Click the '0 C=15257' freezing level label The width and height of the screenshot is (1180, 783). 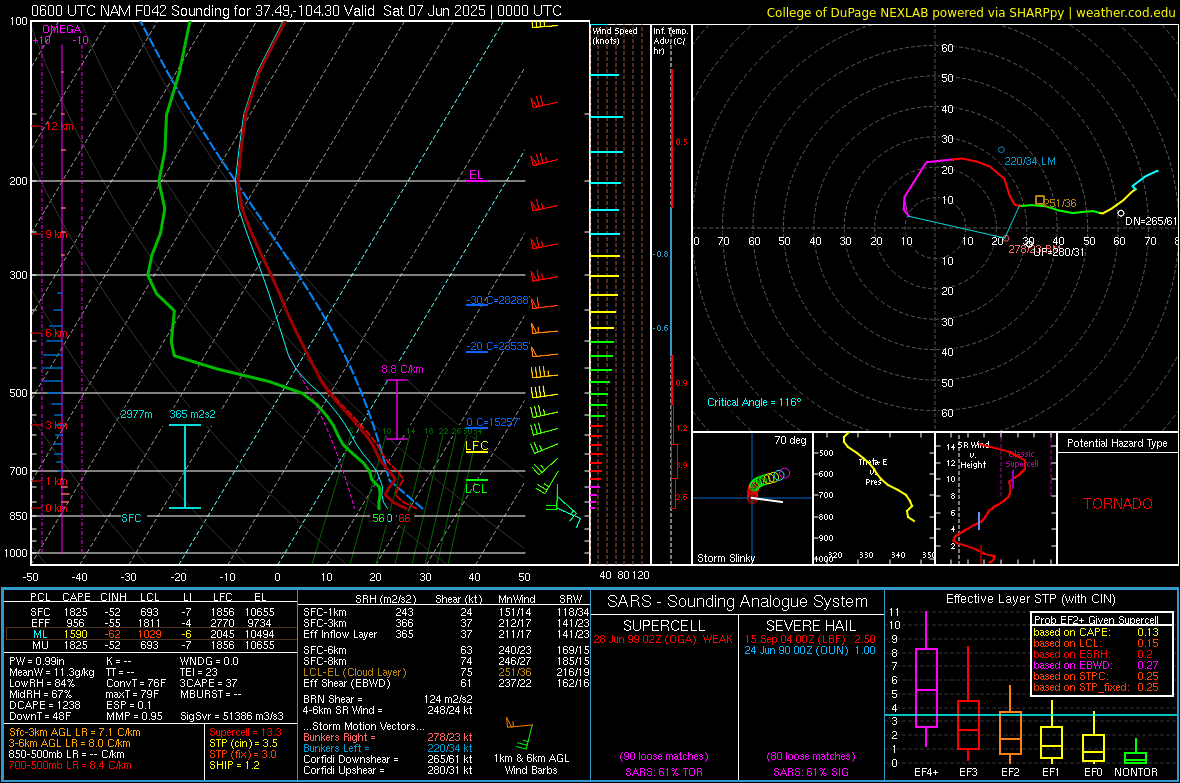493,422
